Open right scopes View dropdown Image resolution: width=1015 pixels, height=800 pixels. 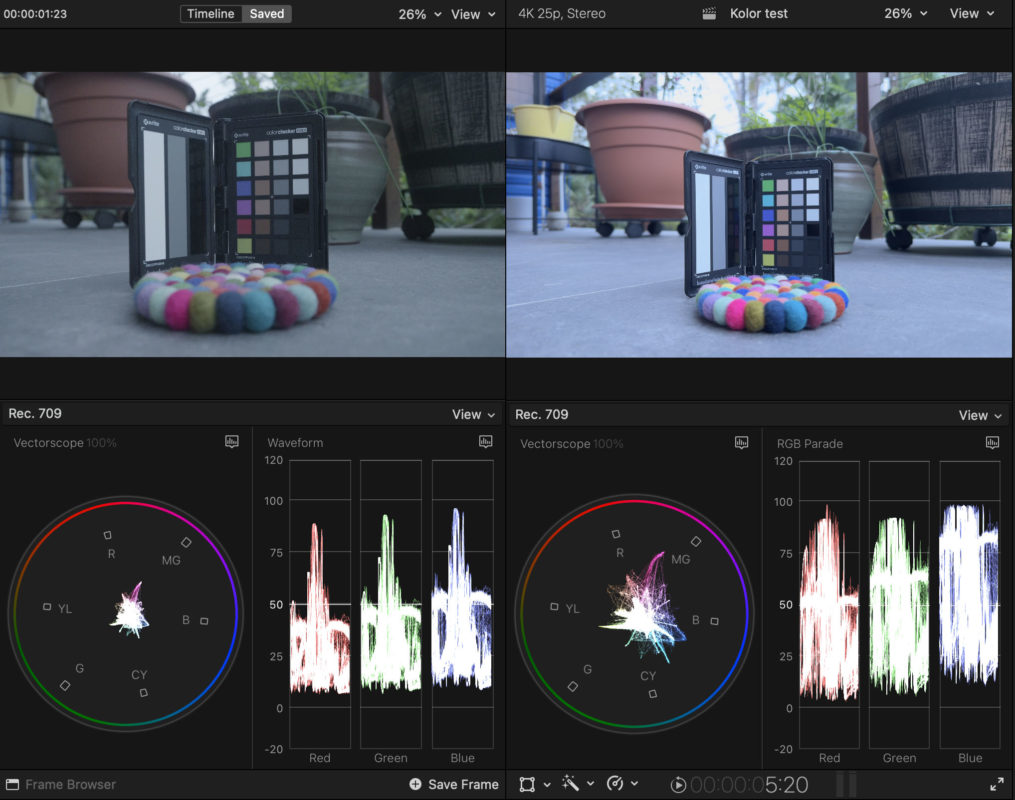pyautogui.click(x=980, y=416)
